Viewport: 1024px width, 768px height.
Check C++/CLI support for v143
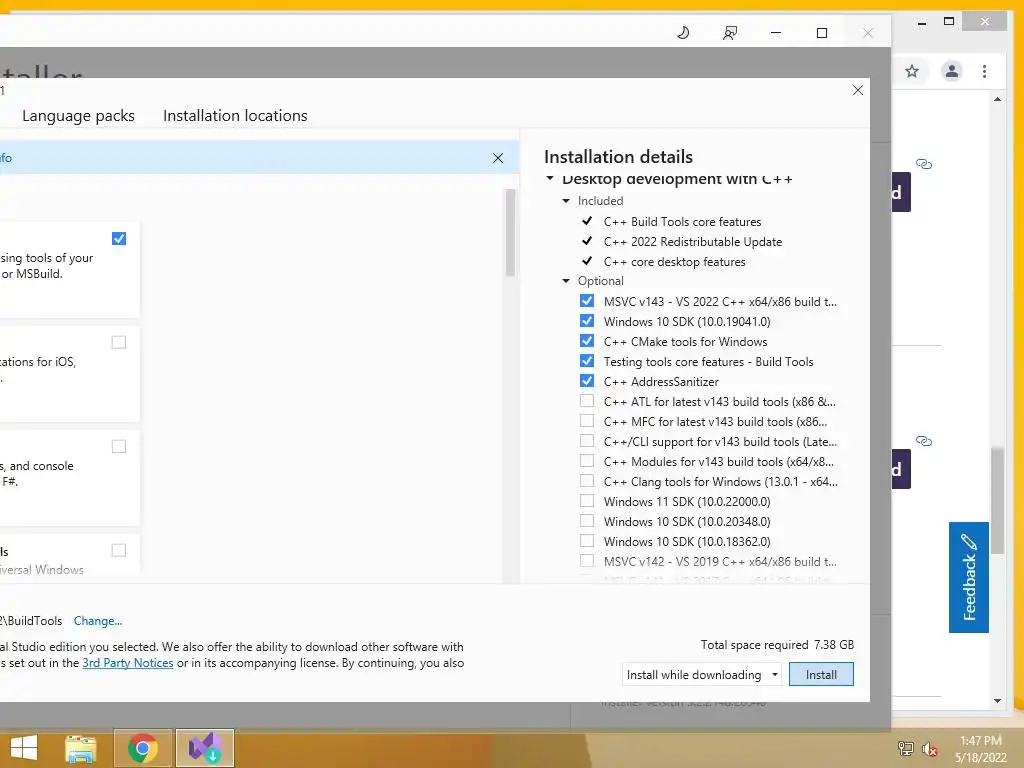tap(586, 441)
